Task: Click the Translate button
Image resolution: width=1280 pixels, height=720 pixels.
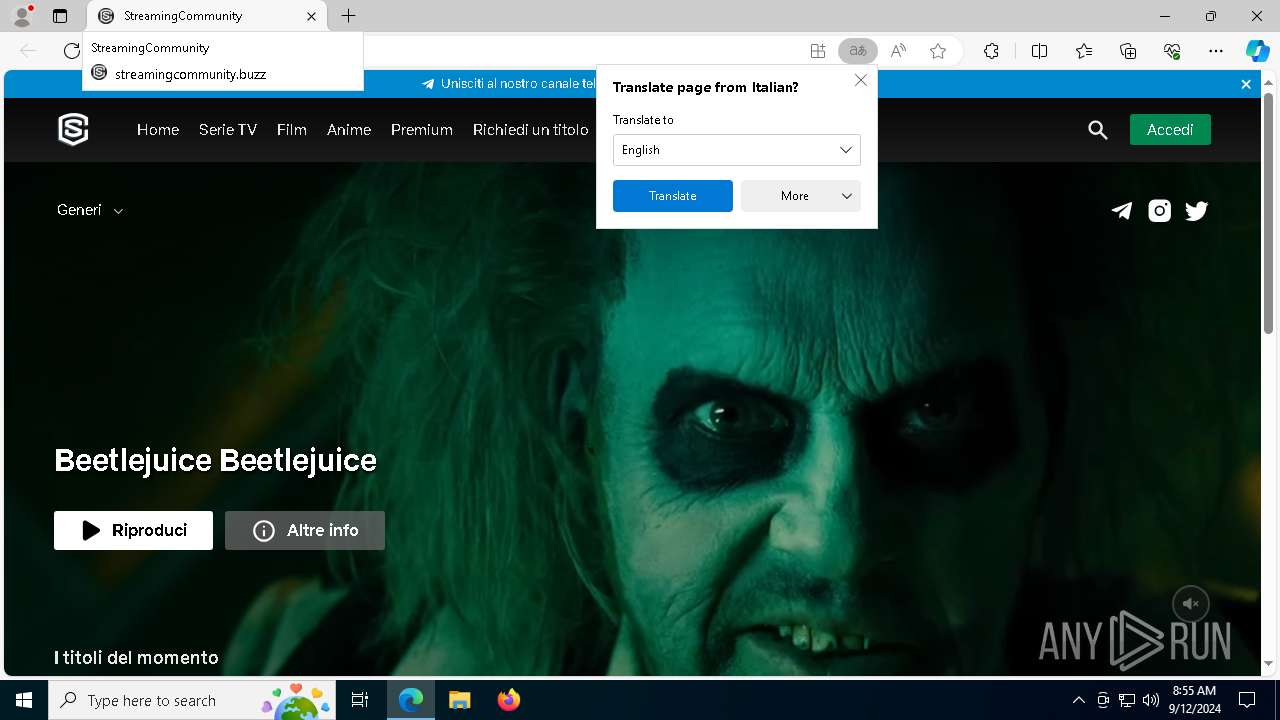Action: (673, 196)
